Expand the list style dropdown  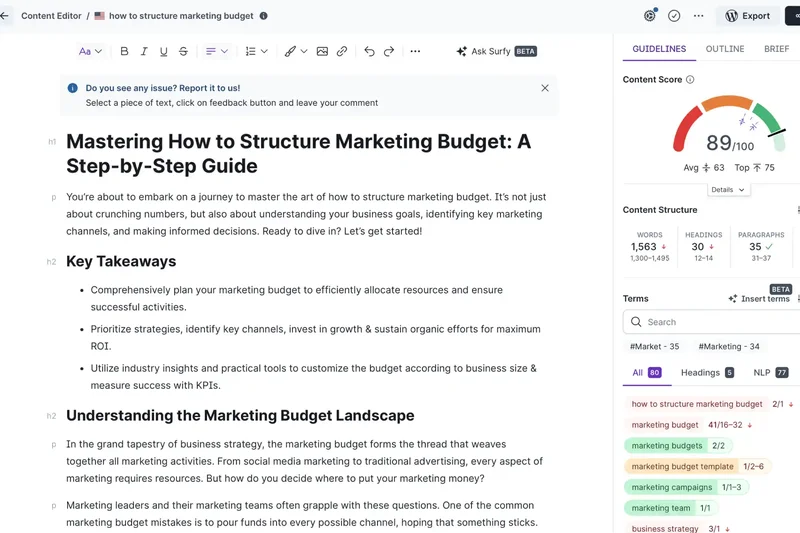click(256, 51)
